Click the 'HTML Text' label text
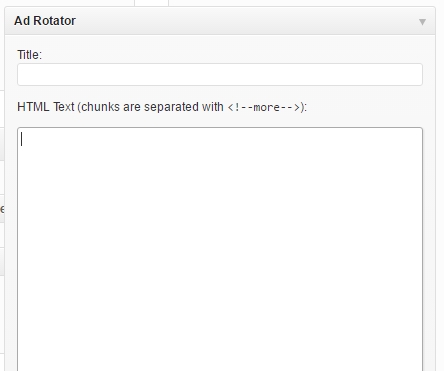 tap(46, 107)
